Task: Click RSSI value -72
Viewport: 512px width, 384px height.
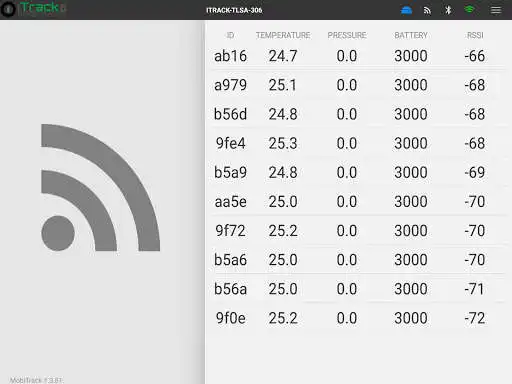Action: click(475, 318)
